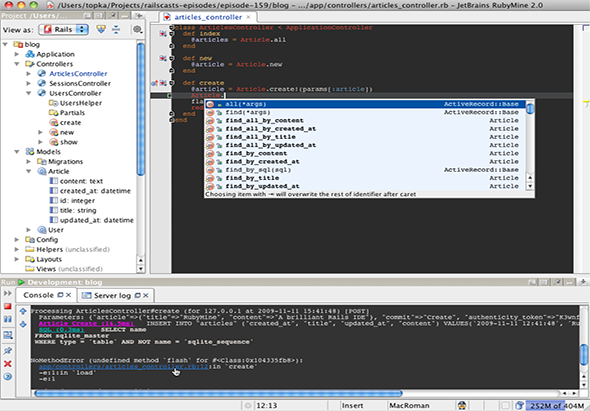Viewport: 590px width, 411px height.
Task: Click the Server log tab icon
Action: coord(87,295)
